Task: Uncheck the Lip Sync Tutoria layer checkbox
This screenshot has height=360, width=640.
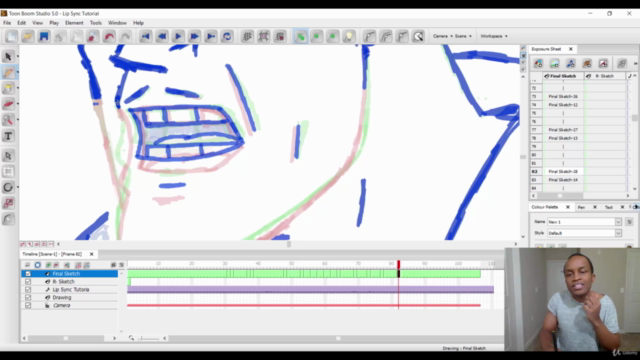Action: [28, 289]
